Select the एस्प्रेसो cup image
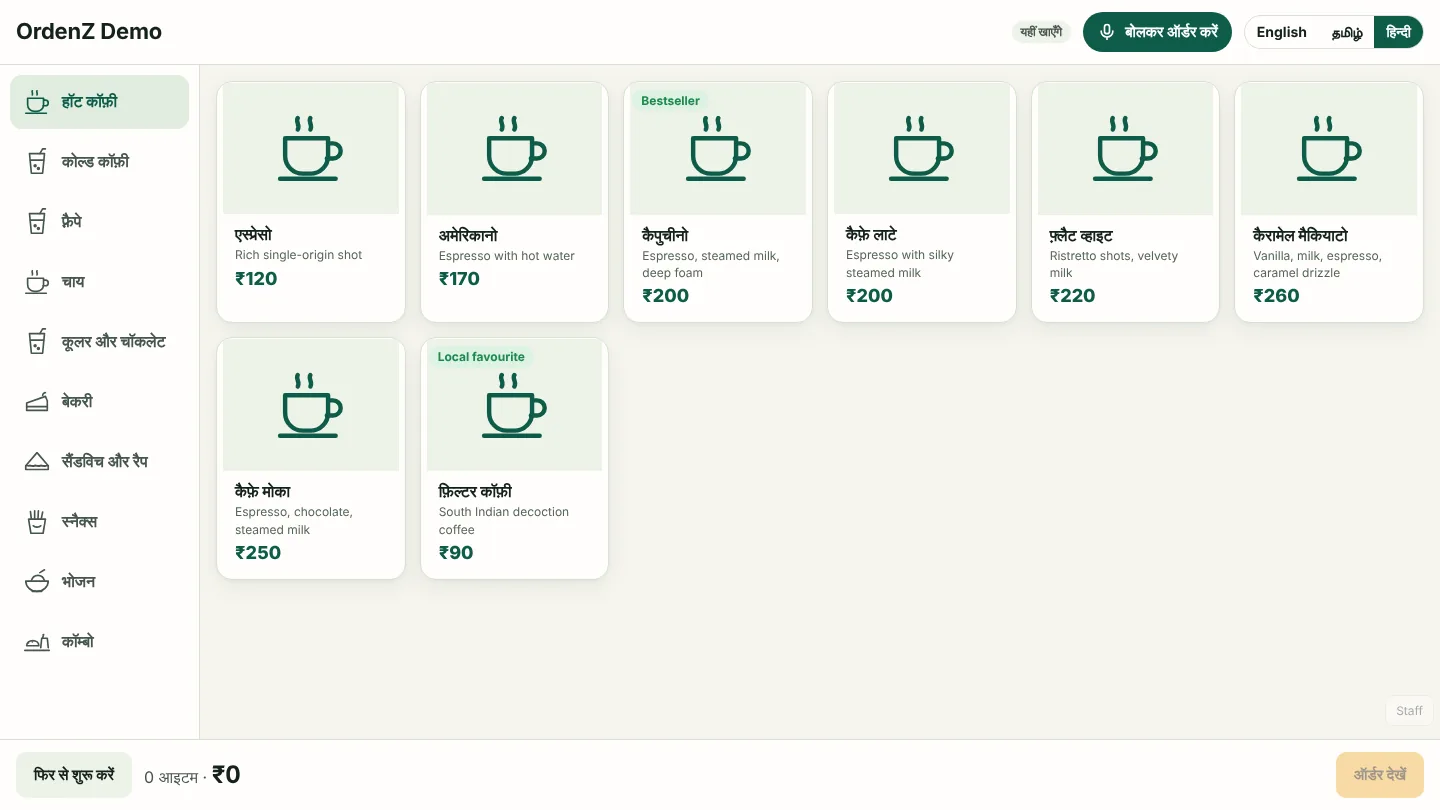1440x810 pixels. pos(311,149)
